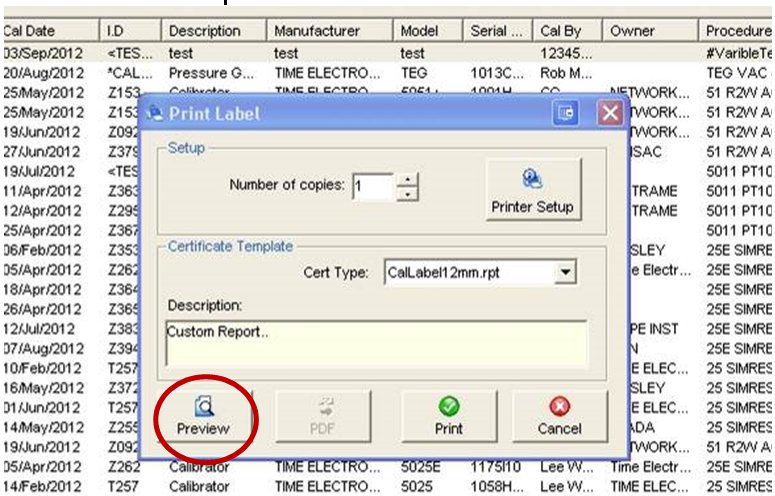Cancel the Print Label dialog

pyautogui.click(x=559, y=416)
